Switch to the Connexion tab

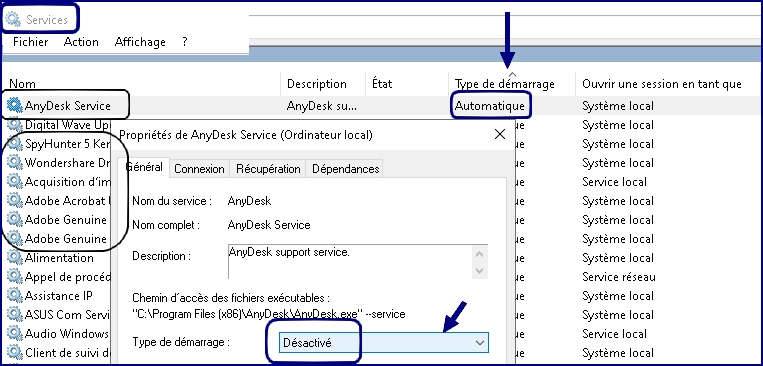pos(200,169)
